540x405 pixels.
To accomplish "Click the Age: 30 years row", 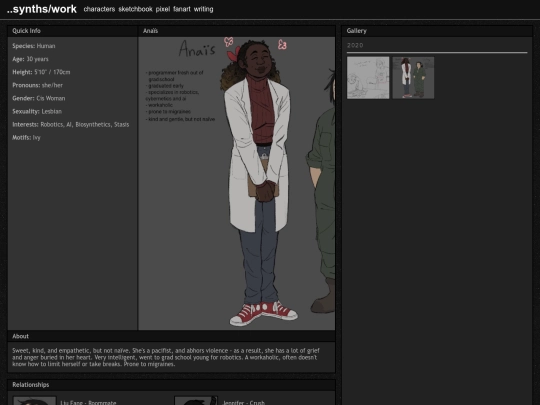I will [x=30, y=59].
